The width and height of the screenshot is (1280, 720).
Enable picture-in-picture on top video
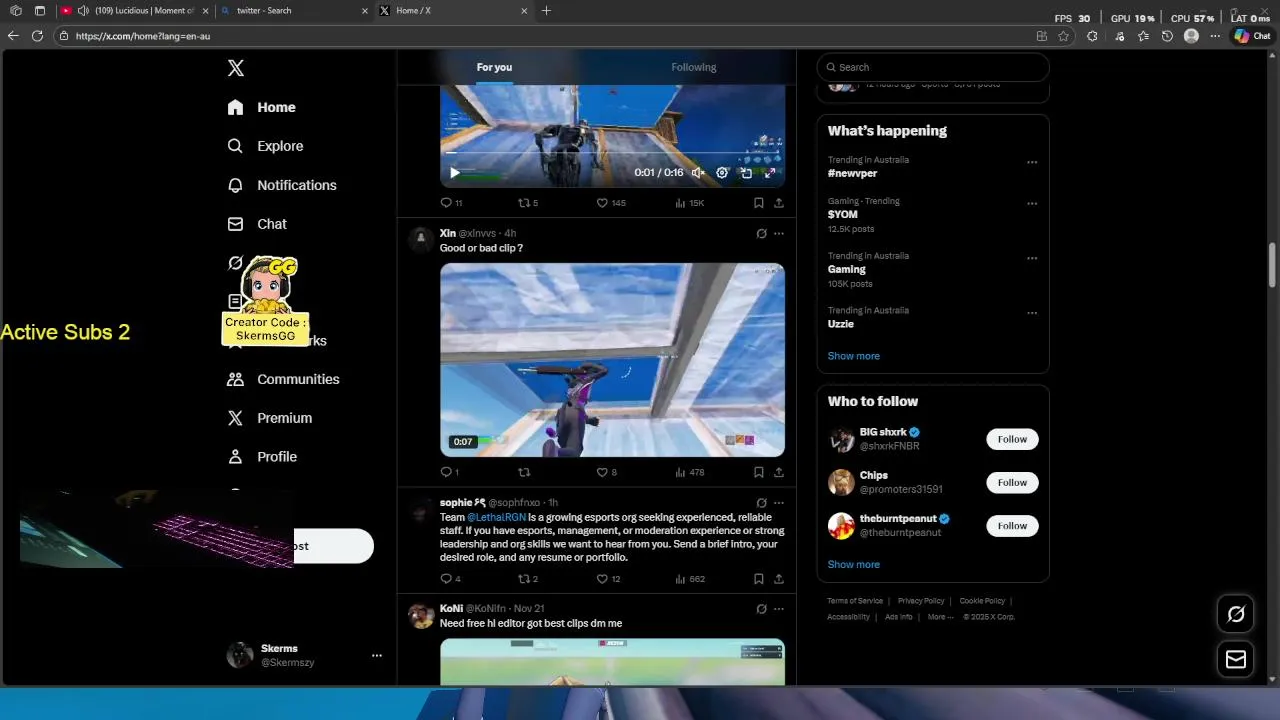click(x=746, y=172)
